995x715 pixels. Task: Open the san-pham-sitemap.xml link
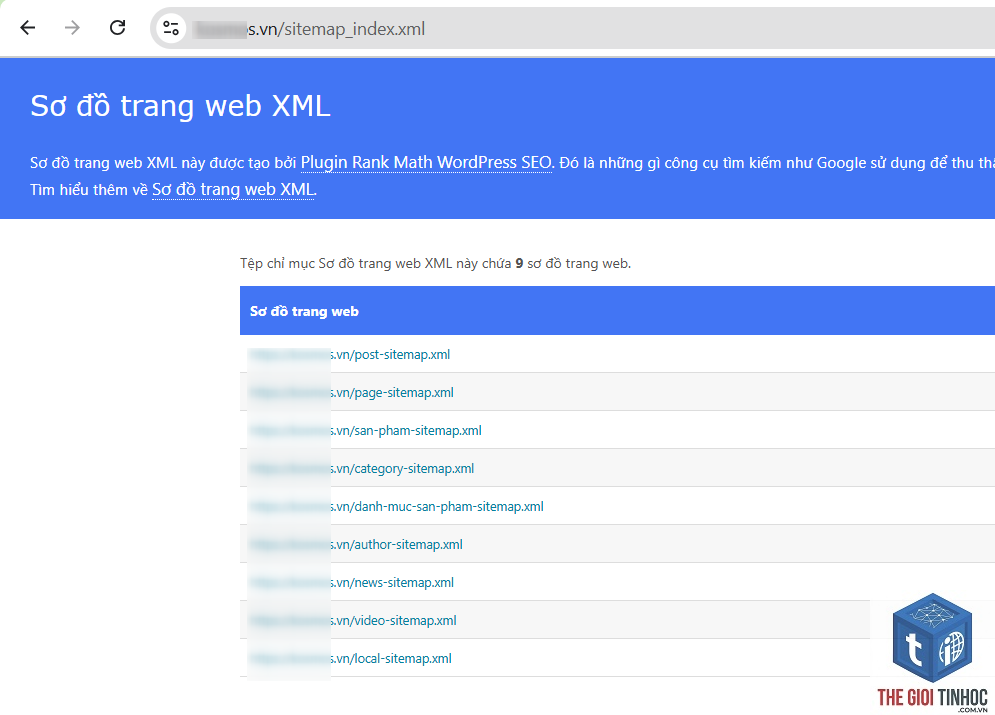(366, 431)
